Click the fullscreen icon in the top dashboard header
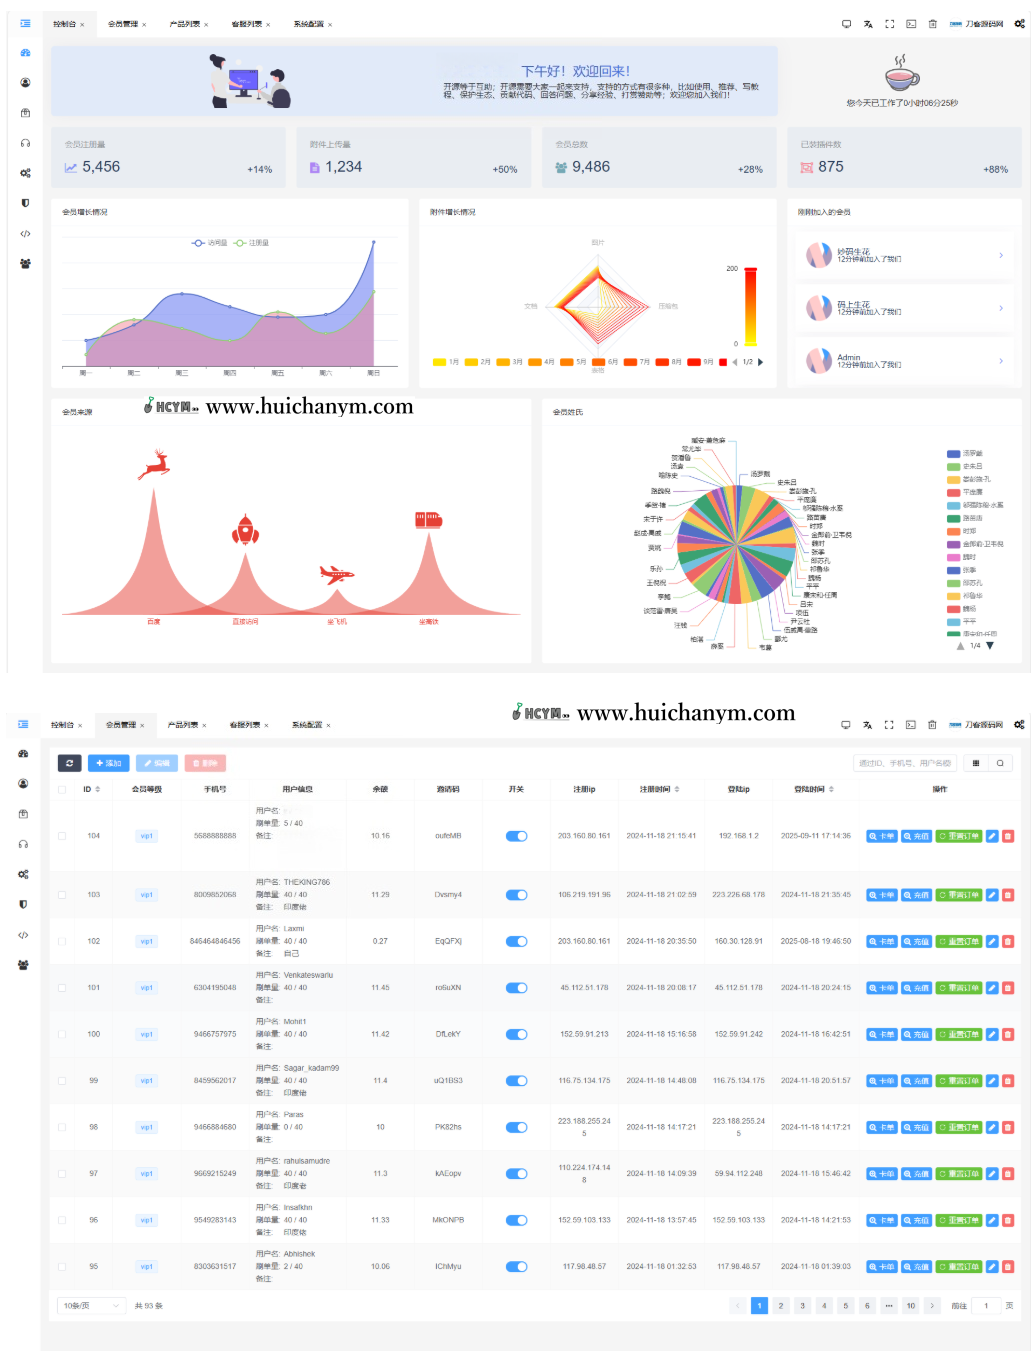The image size is (1036, 1366). point(889,24)
